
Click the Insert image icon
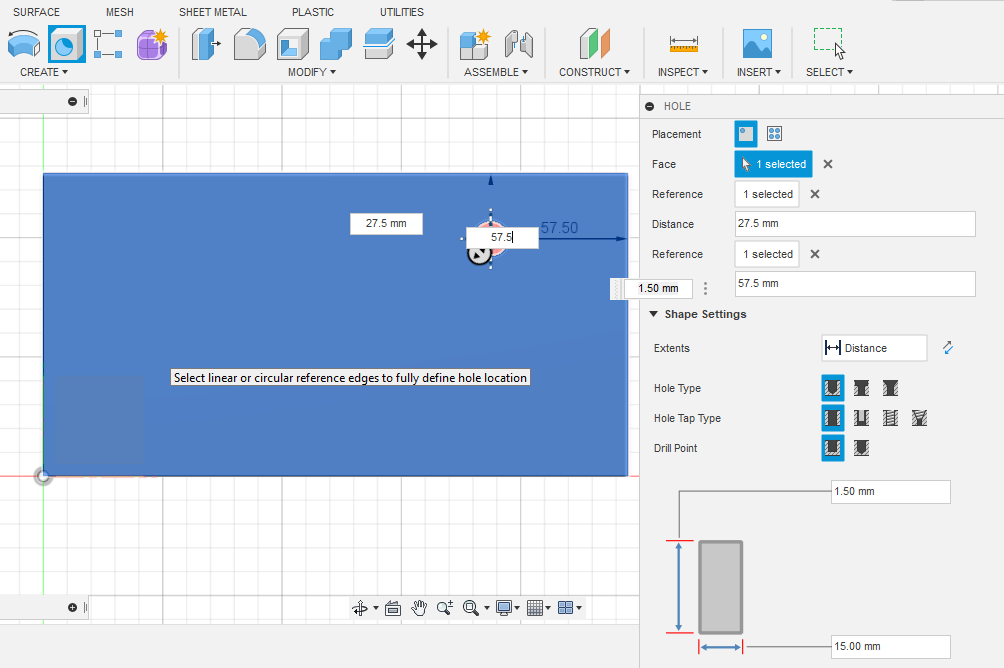(757, 44)
